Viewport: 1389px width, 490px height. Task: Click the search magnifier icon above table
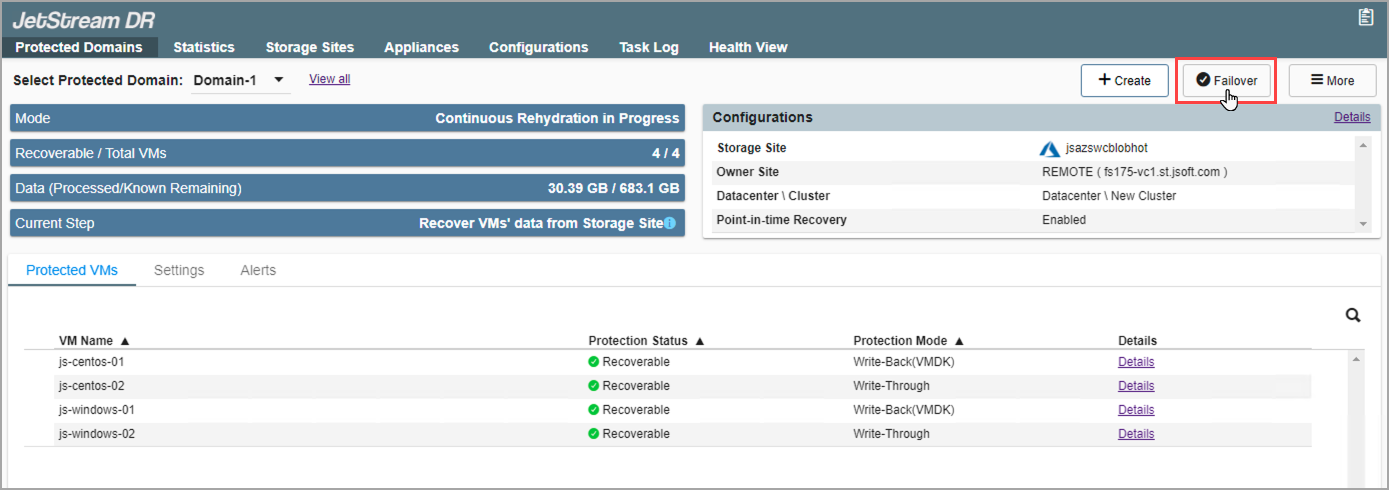(1353, 316)
